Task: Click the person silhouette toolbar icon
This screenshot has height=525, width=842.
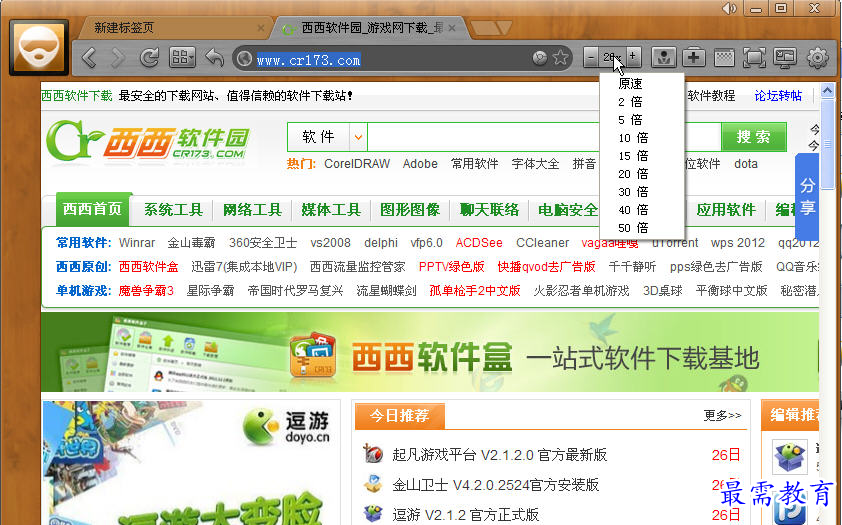Action: [663, 57]
